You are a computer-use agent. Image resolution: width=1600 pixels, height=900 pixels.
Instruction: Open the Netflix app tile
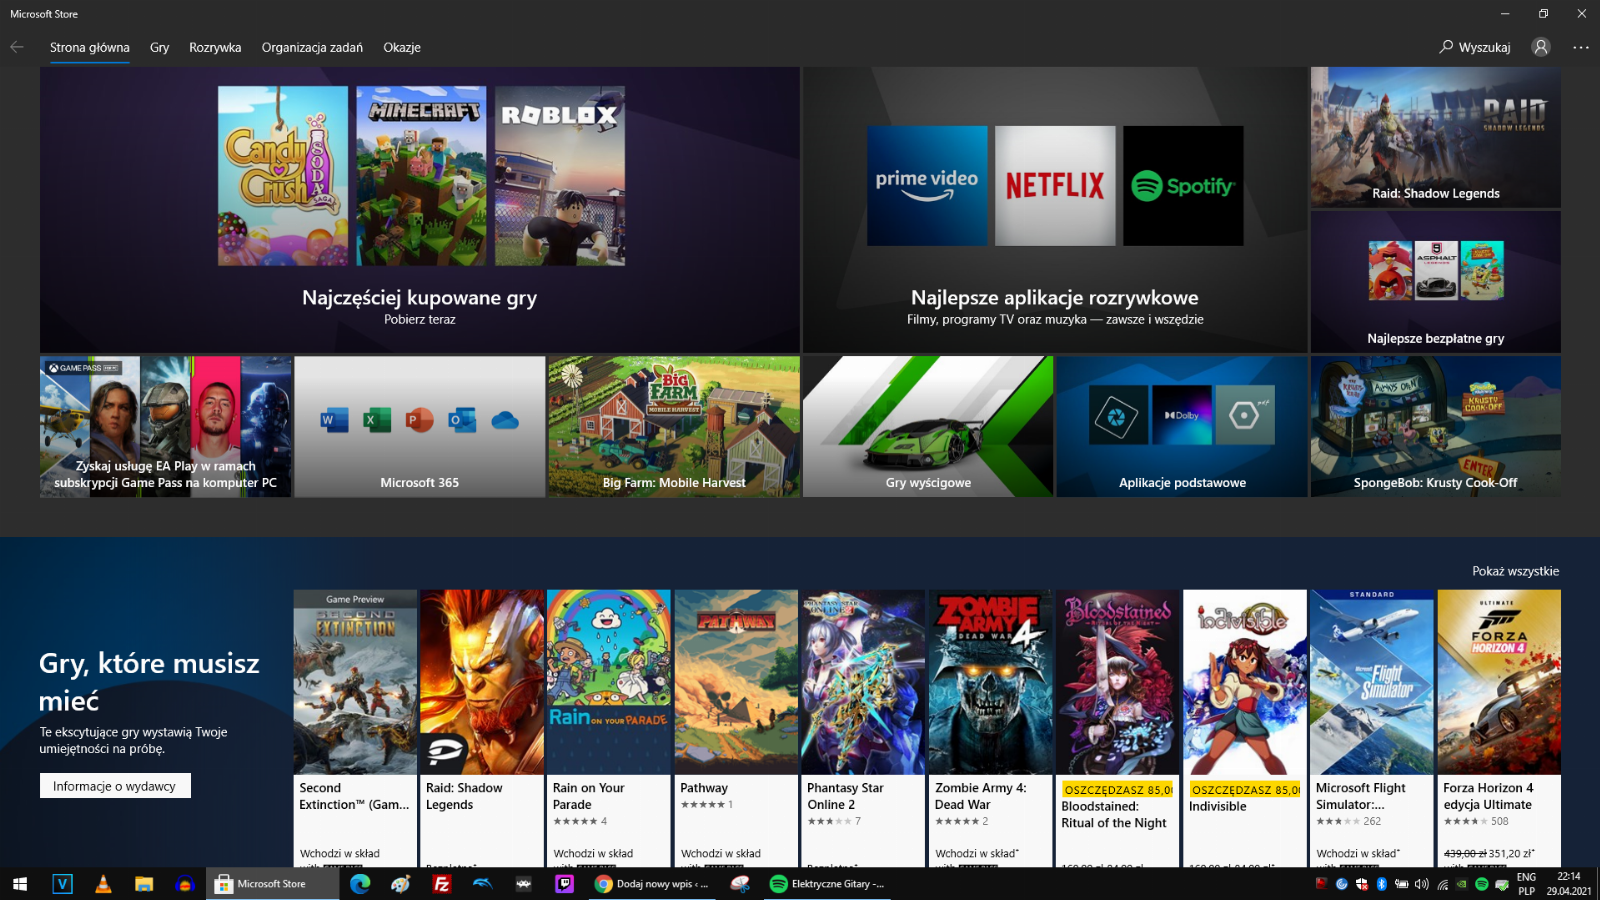coord(1055,186)
